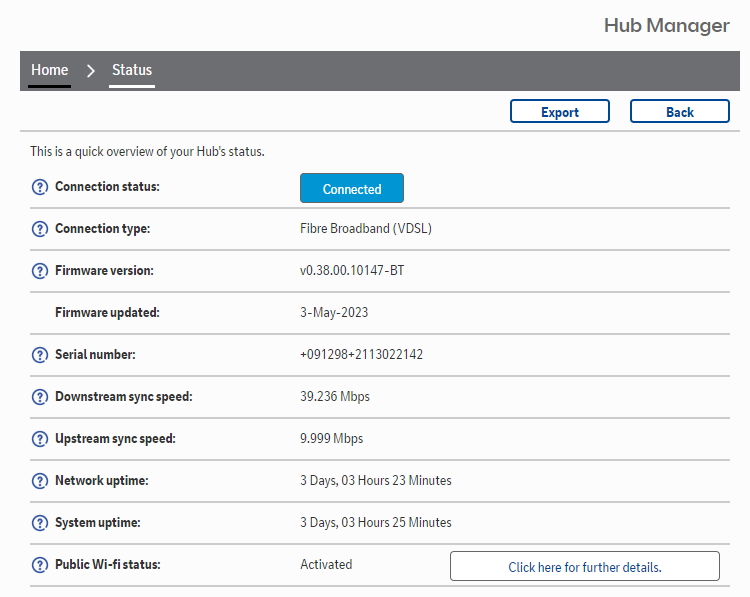The height and width of the screenshot is (597, 750).
Task: Click the blue Connected status button
Action: coord(352,189)
